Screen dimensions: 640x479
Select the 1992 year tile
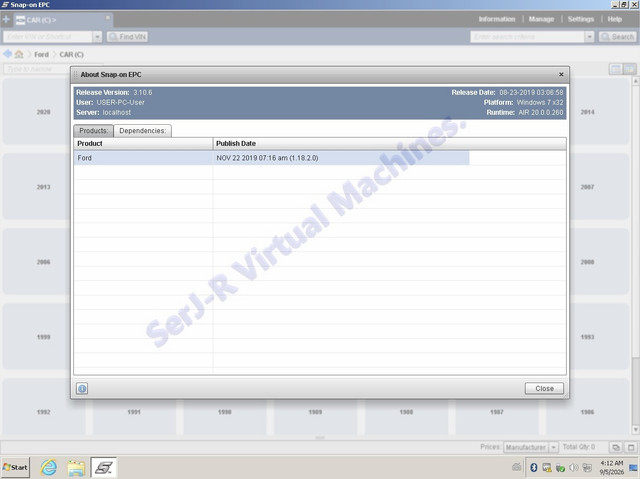tap(44, 412)
